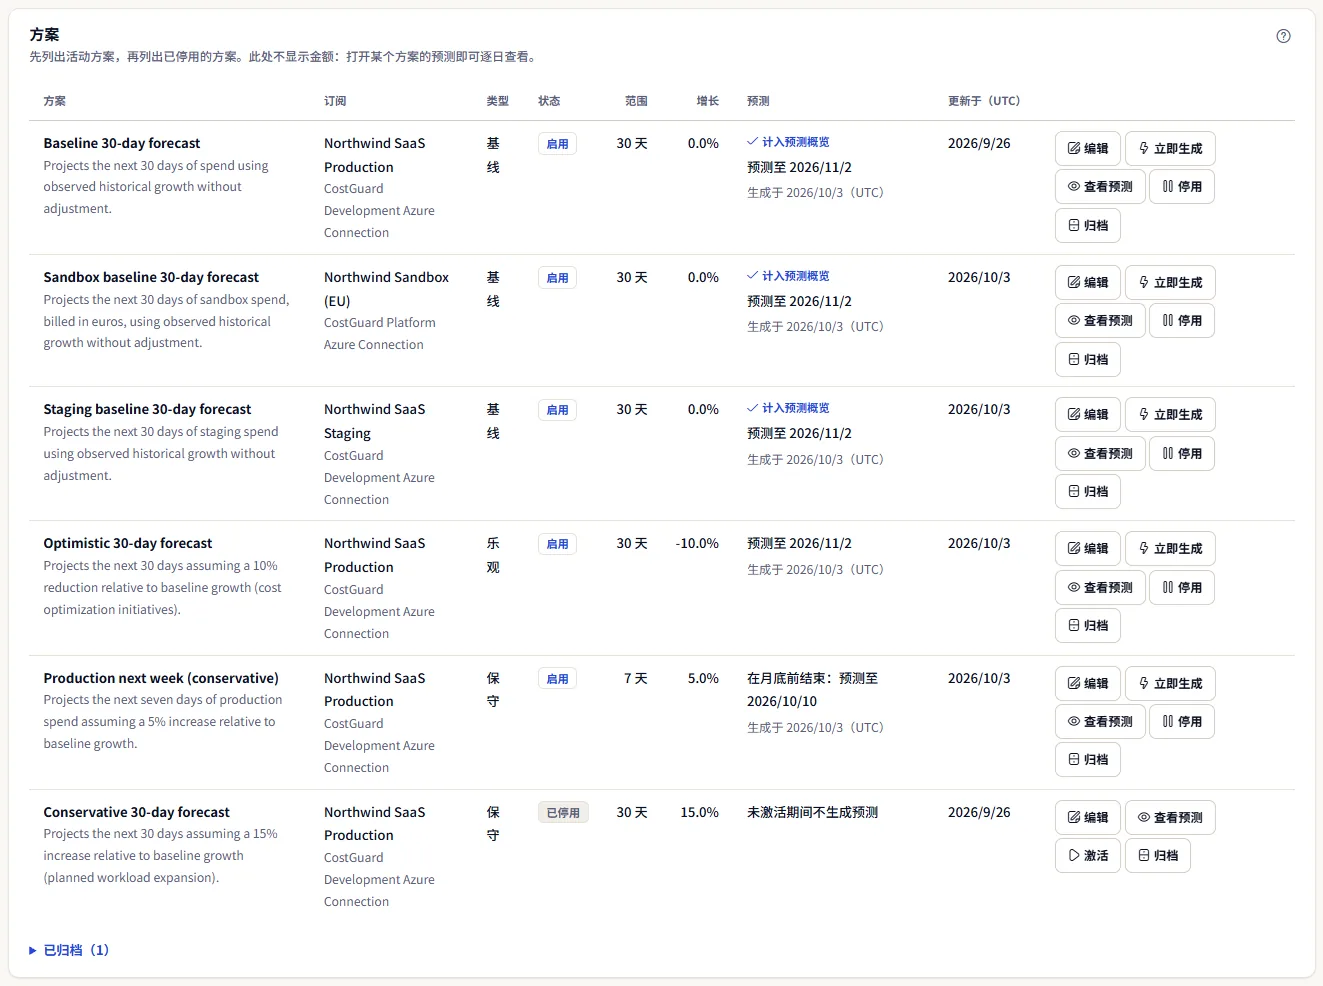This screenshot has width=1323, height=986.
Task: Click 在月底前结束：预测至 2026/10/10 text
Action: click(812, 690)
